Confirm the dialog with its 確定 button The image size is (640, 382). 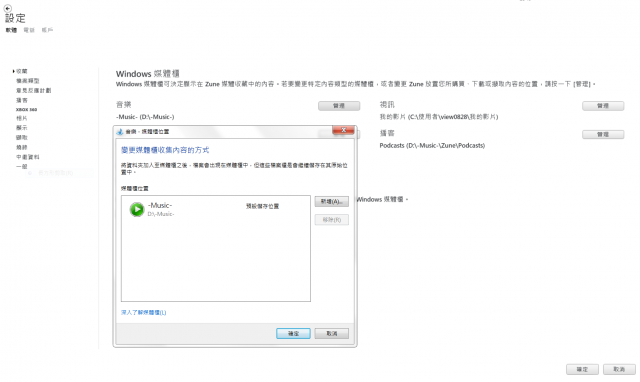293,333
